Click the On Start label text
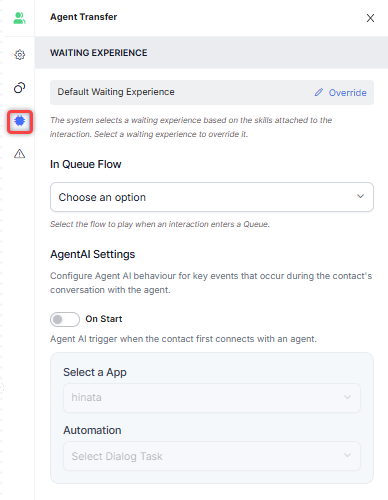The image size is (388, 500). pyautogui.click(x=104, y=319)
